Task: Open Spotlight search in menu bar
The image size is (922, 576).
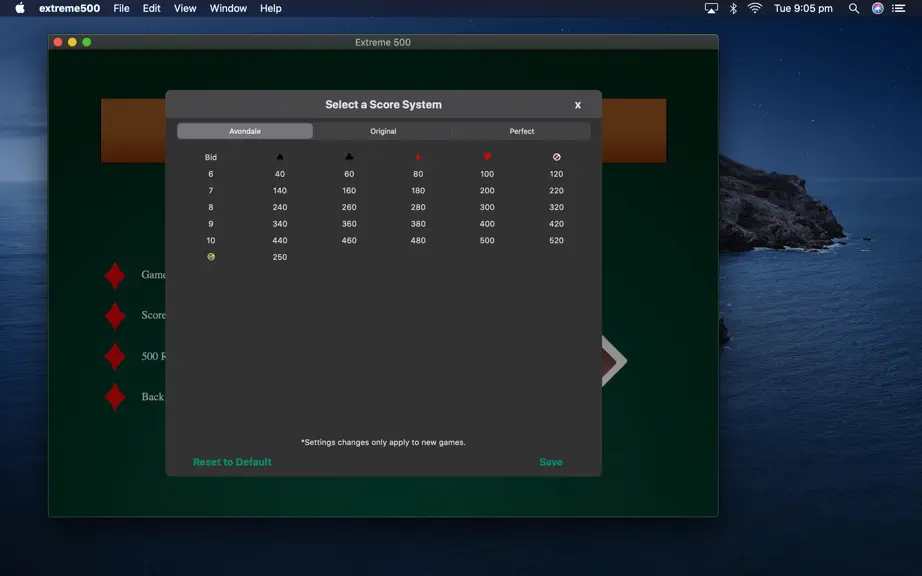Action: click(854, 8)
